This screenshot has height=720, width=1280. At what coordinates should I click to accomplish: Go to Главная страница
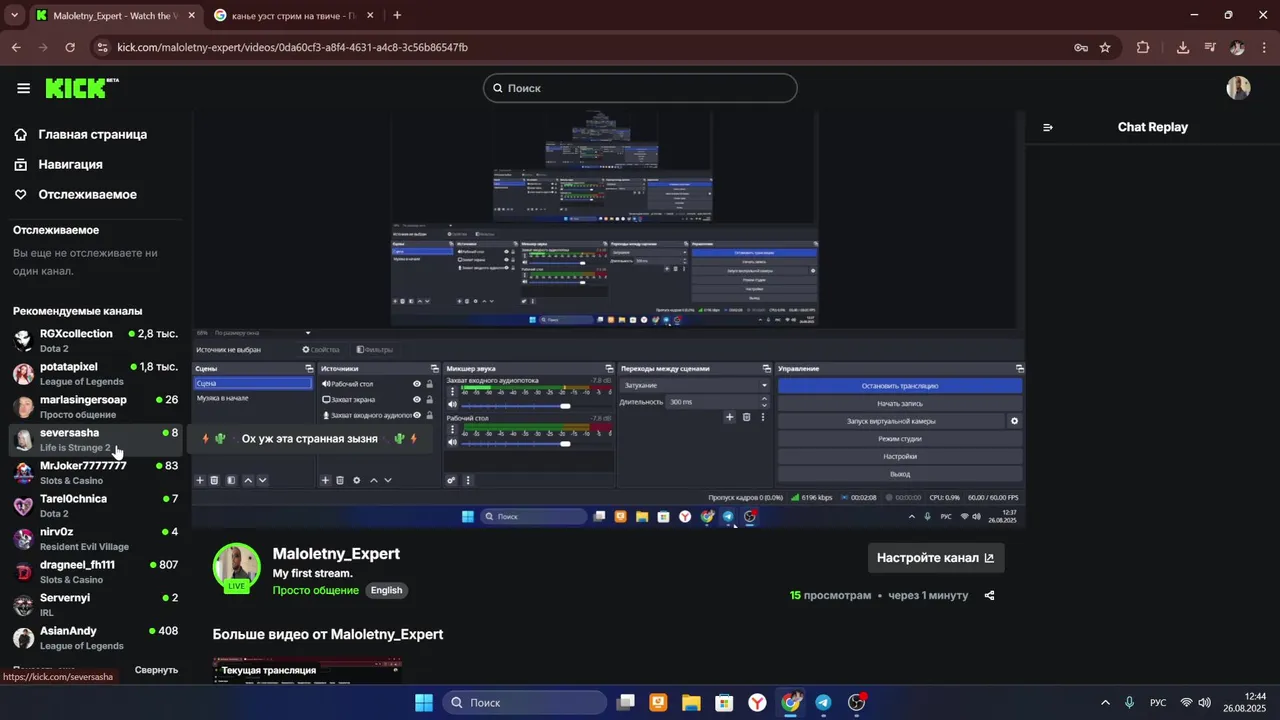pos(92,134)
